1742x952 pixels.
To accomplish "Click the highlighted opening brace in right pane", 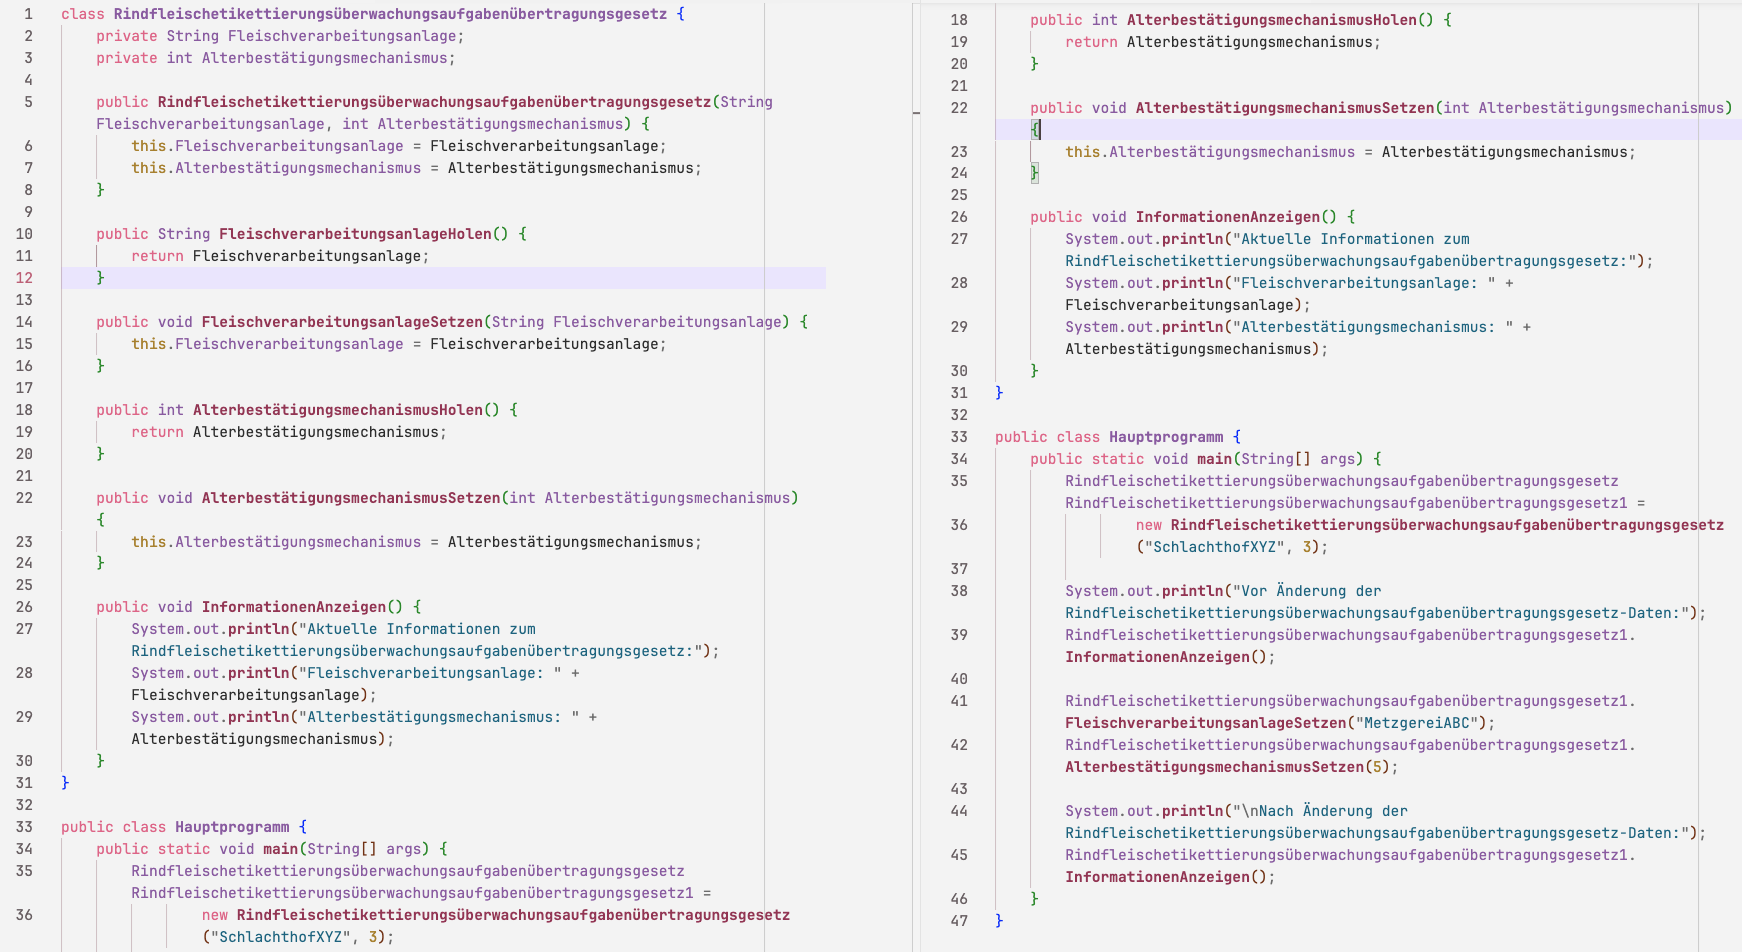I will [x=1036, y=130].
